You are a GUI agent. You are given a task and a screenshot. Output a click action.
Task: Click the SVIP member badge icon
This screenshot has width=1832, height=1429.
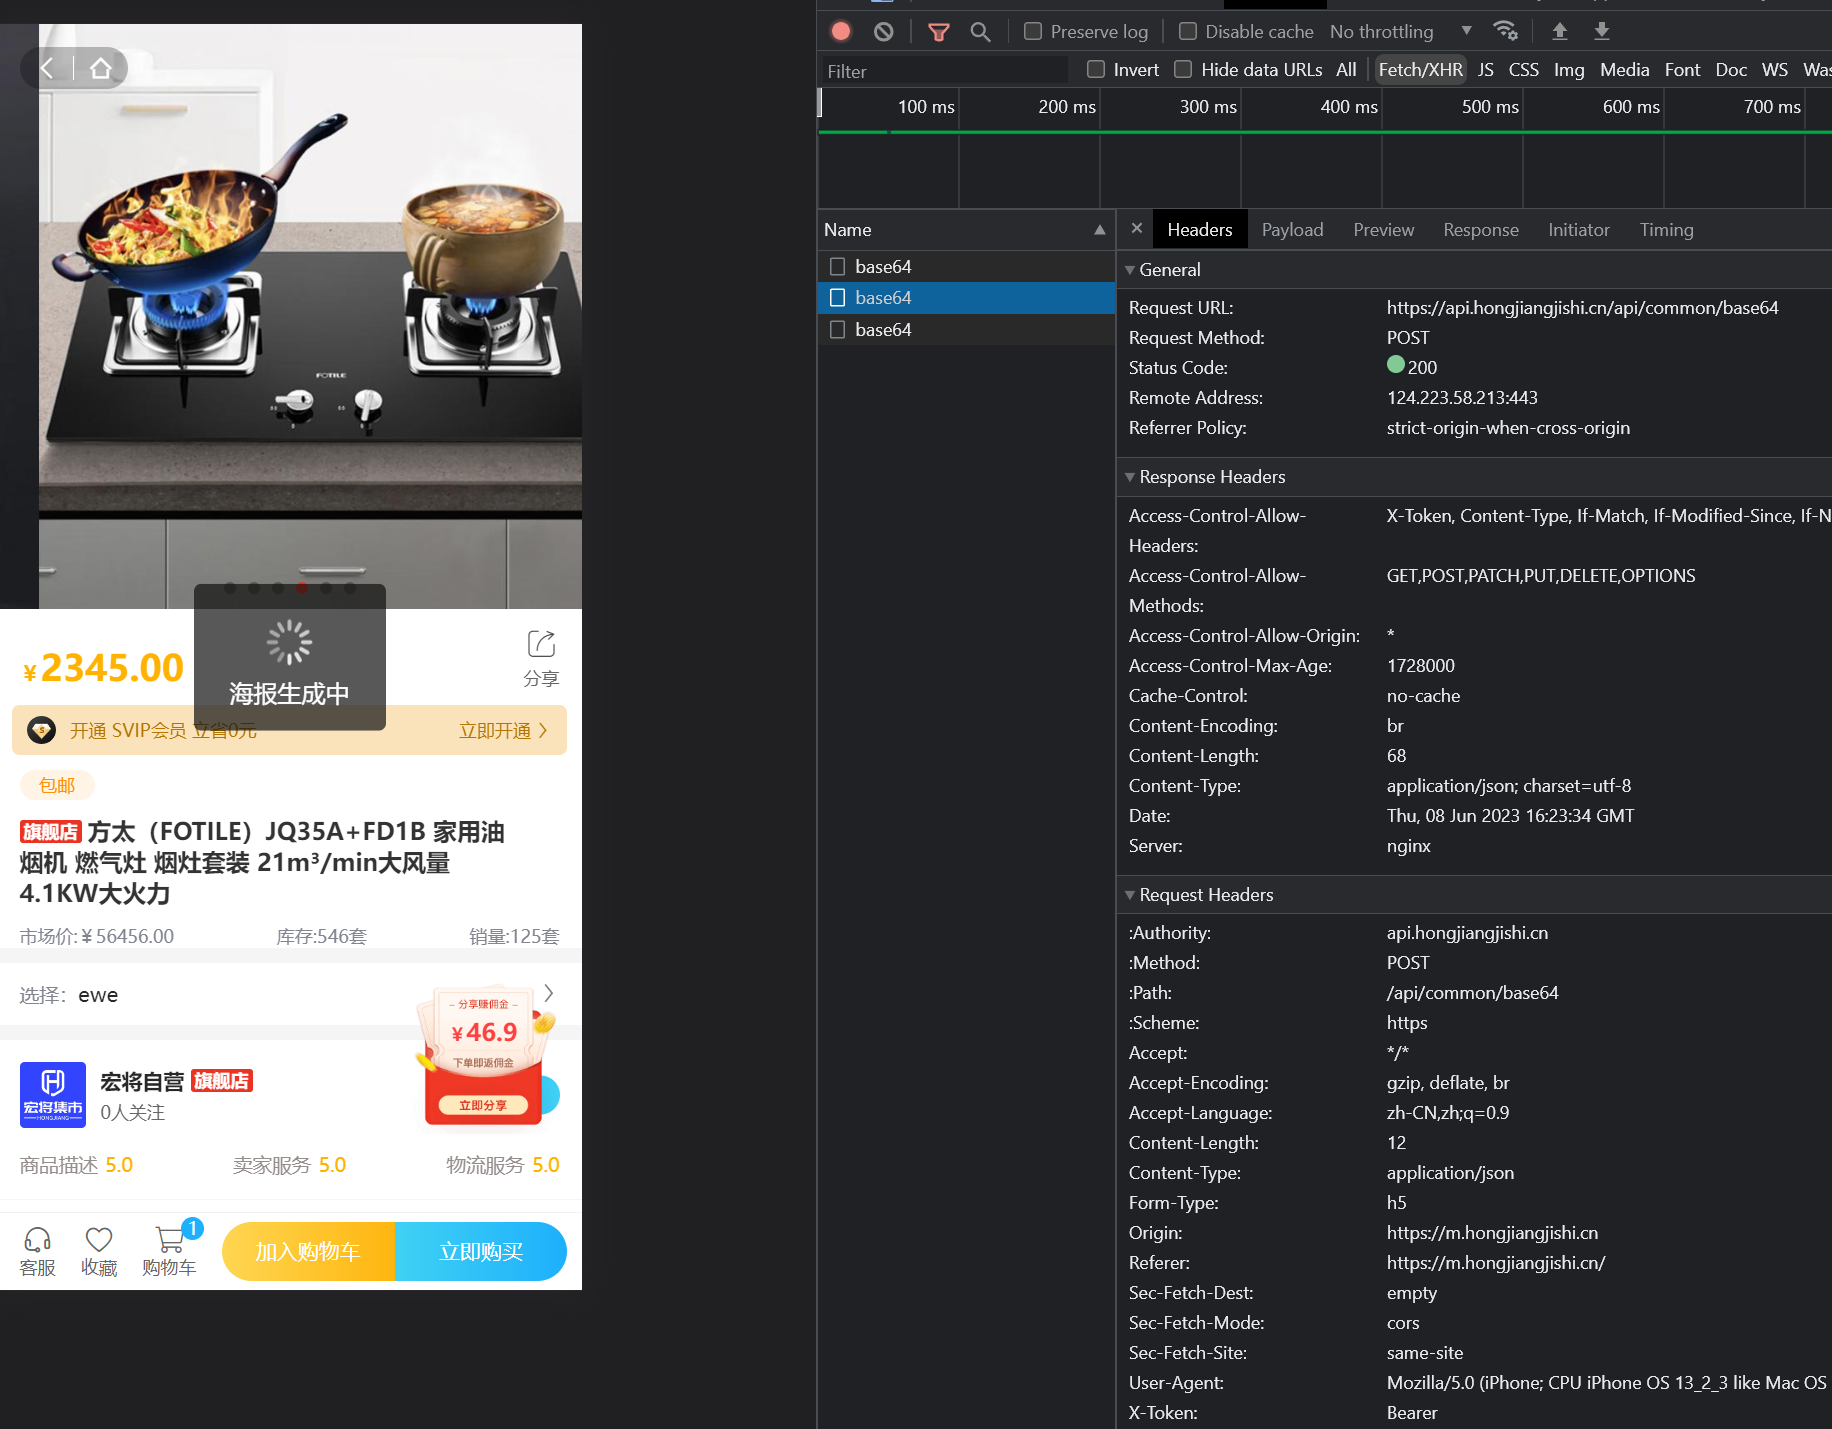point(41,730)
